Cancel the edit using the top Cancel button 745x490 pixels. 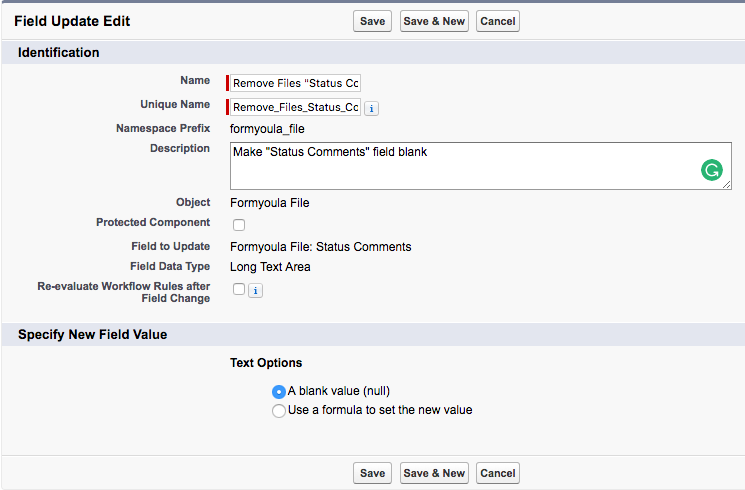498,21
